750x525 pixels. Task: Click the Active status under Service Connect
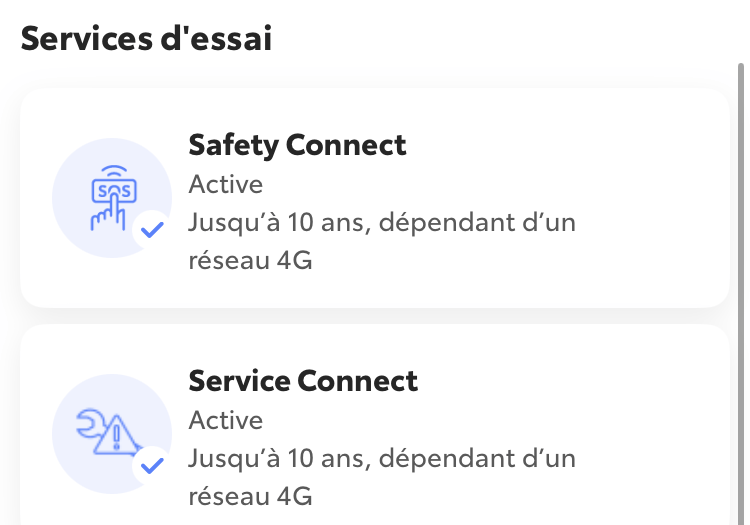click(226, 420)
